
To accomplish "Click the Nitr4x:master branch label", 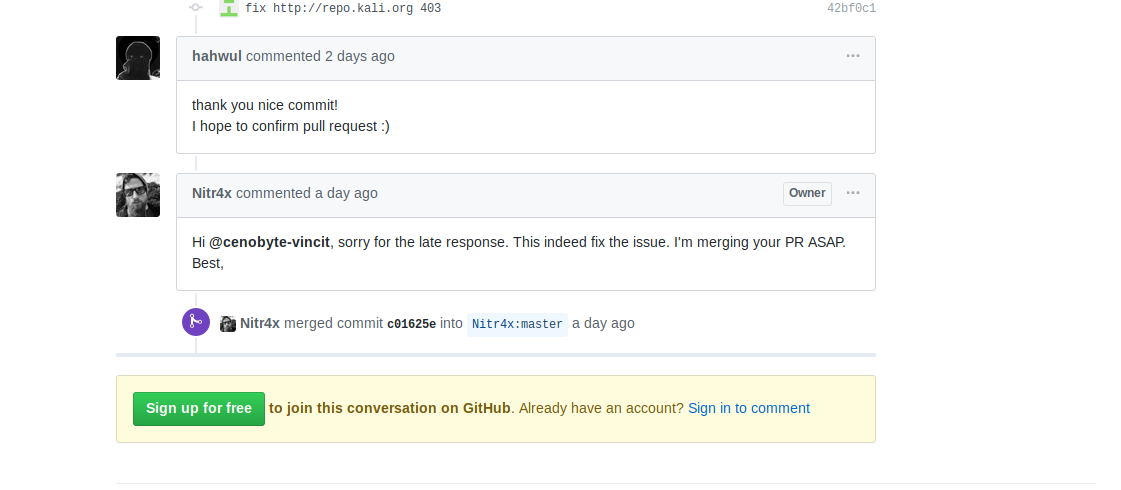I will click(517, 324).
